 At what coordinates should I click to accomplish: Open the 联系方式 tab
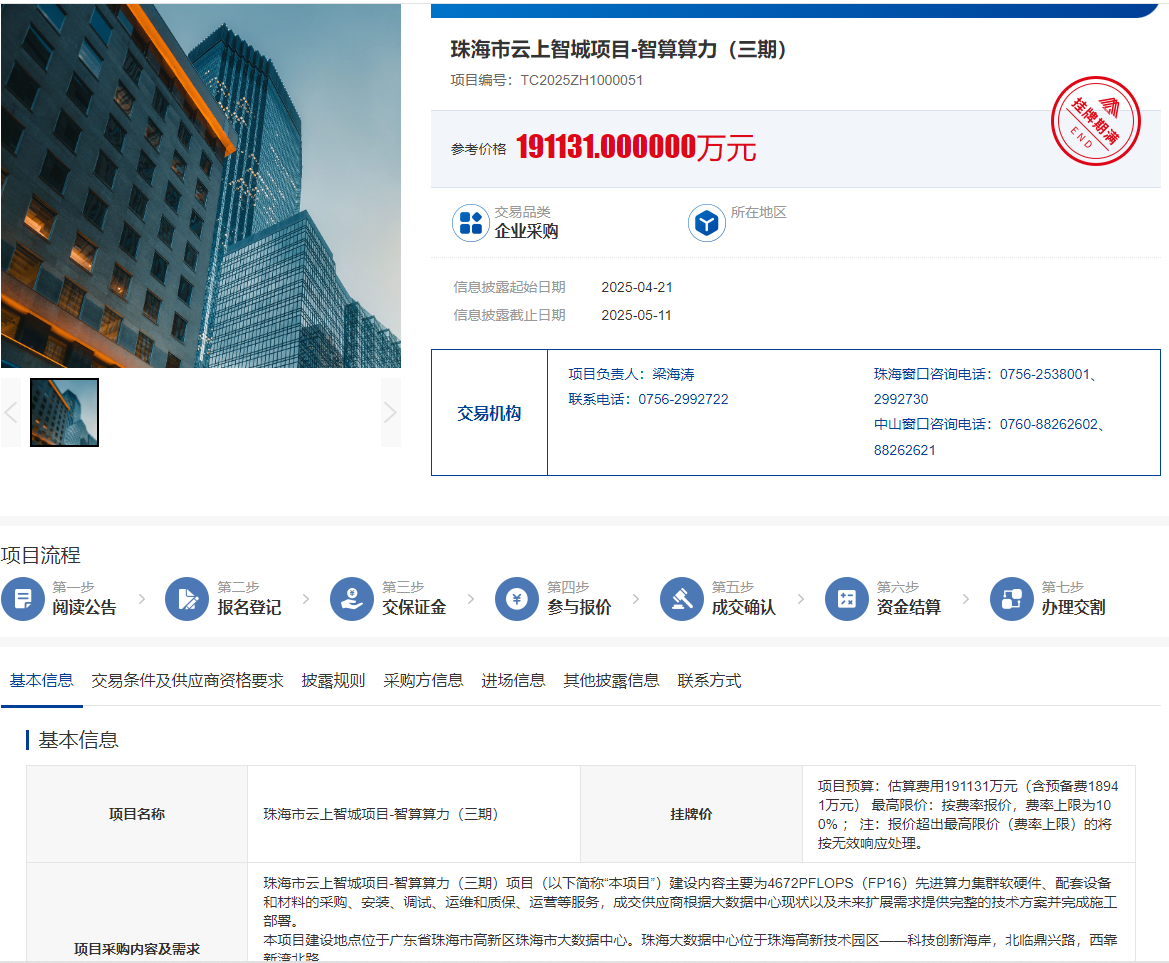pyautogui.click(x=709, y=681)
